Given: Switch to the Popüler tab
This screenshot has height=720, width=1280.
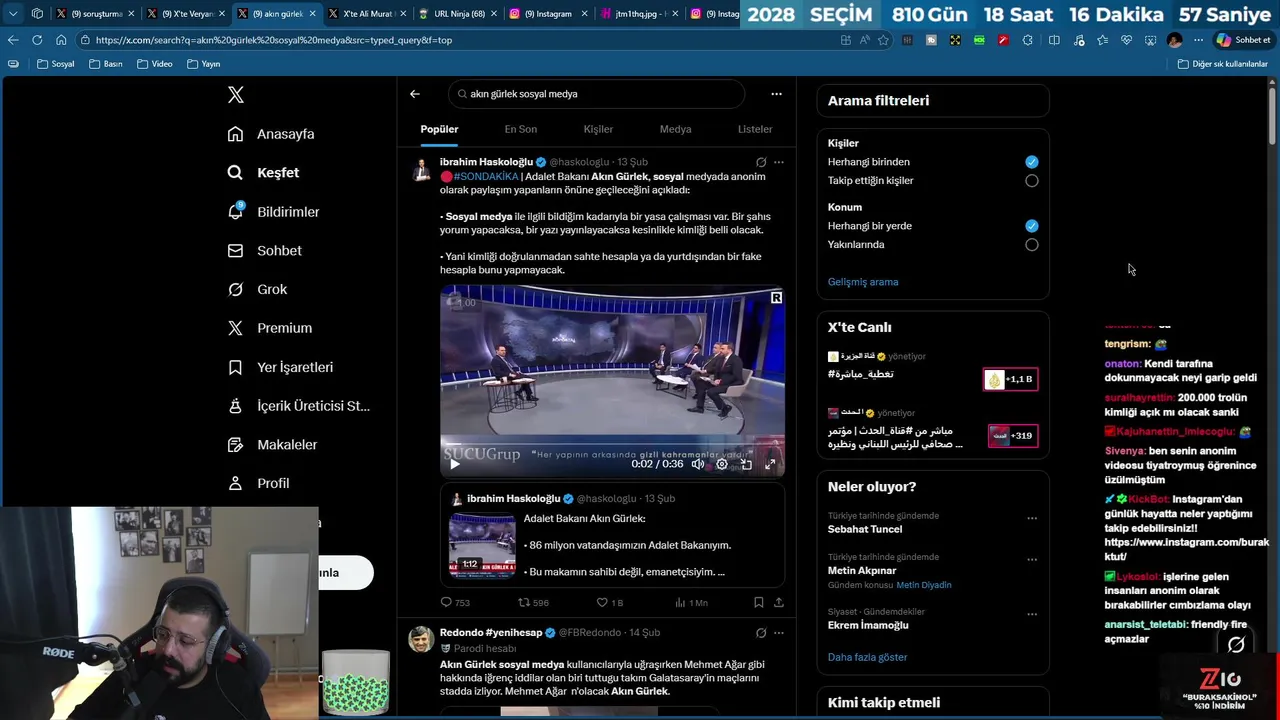Looking at the screenshot, I should (439, 129).
